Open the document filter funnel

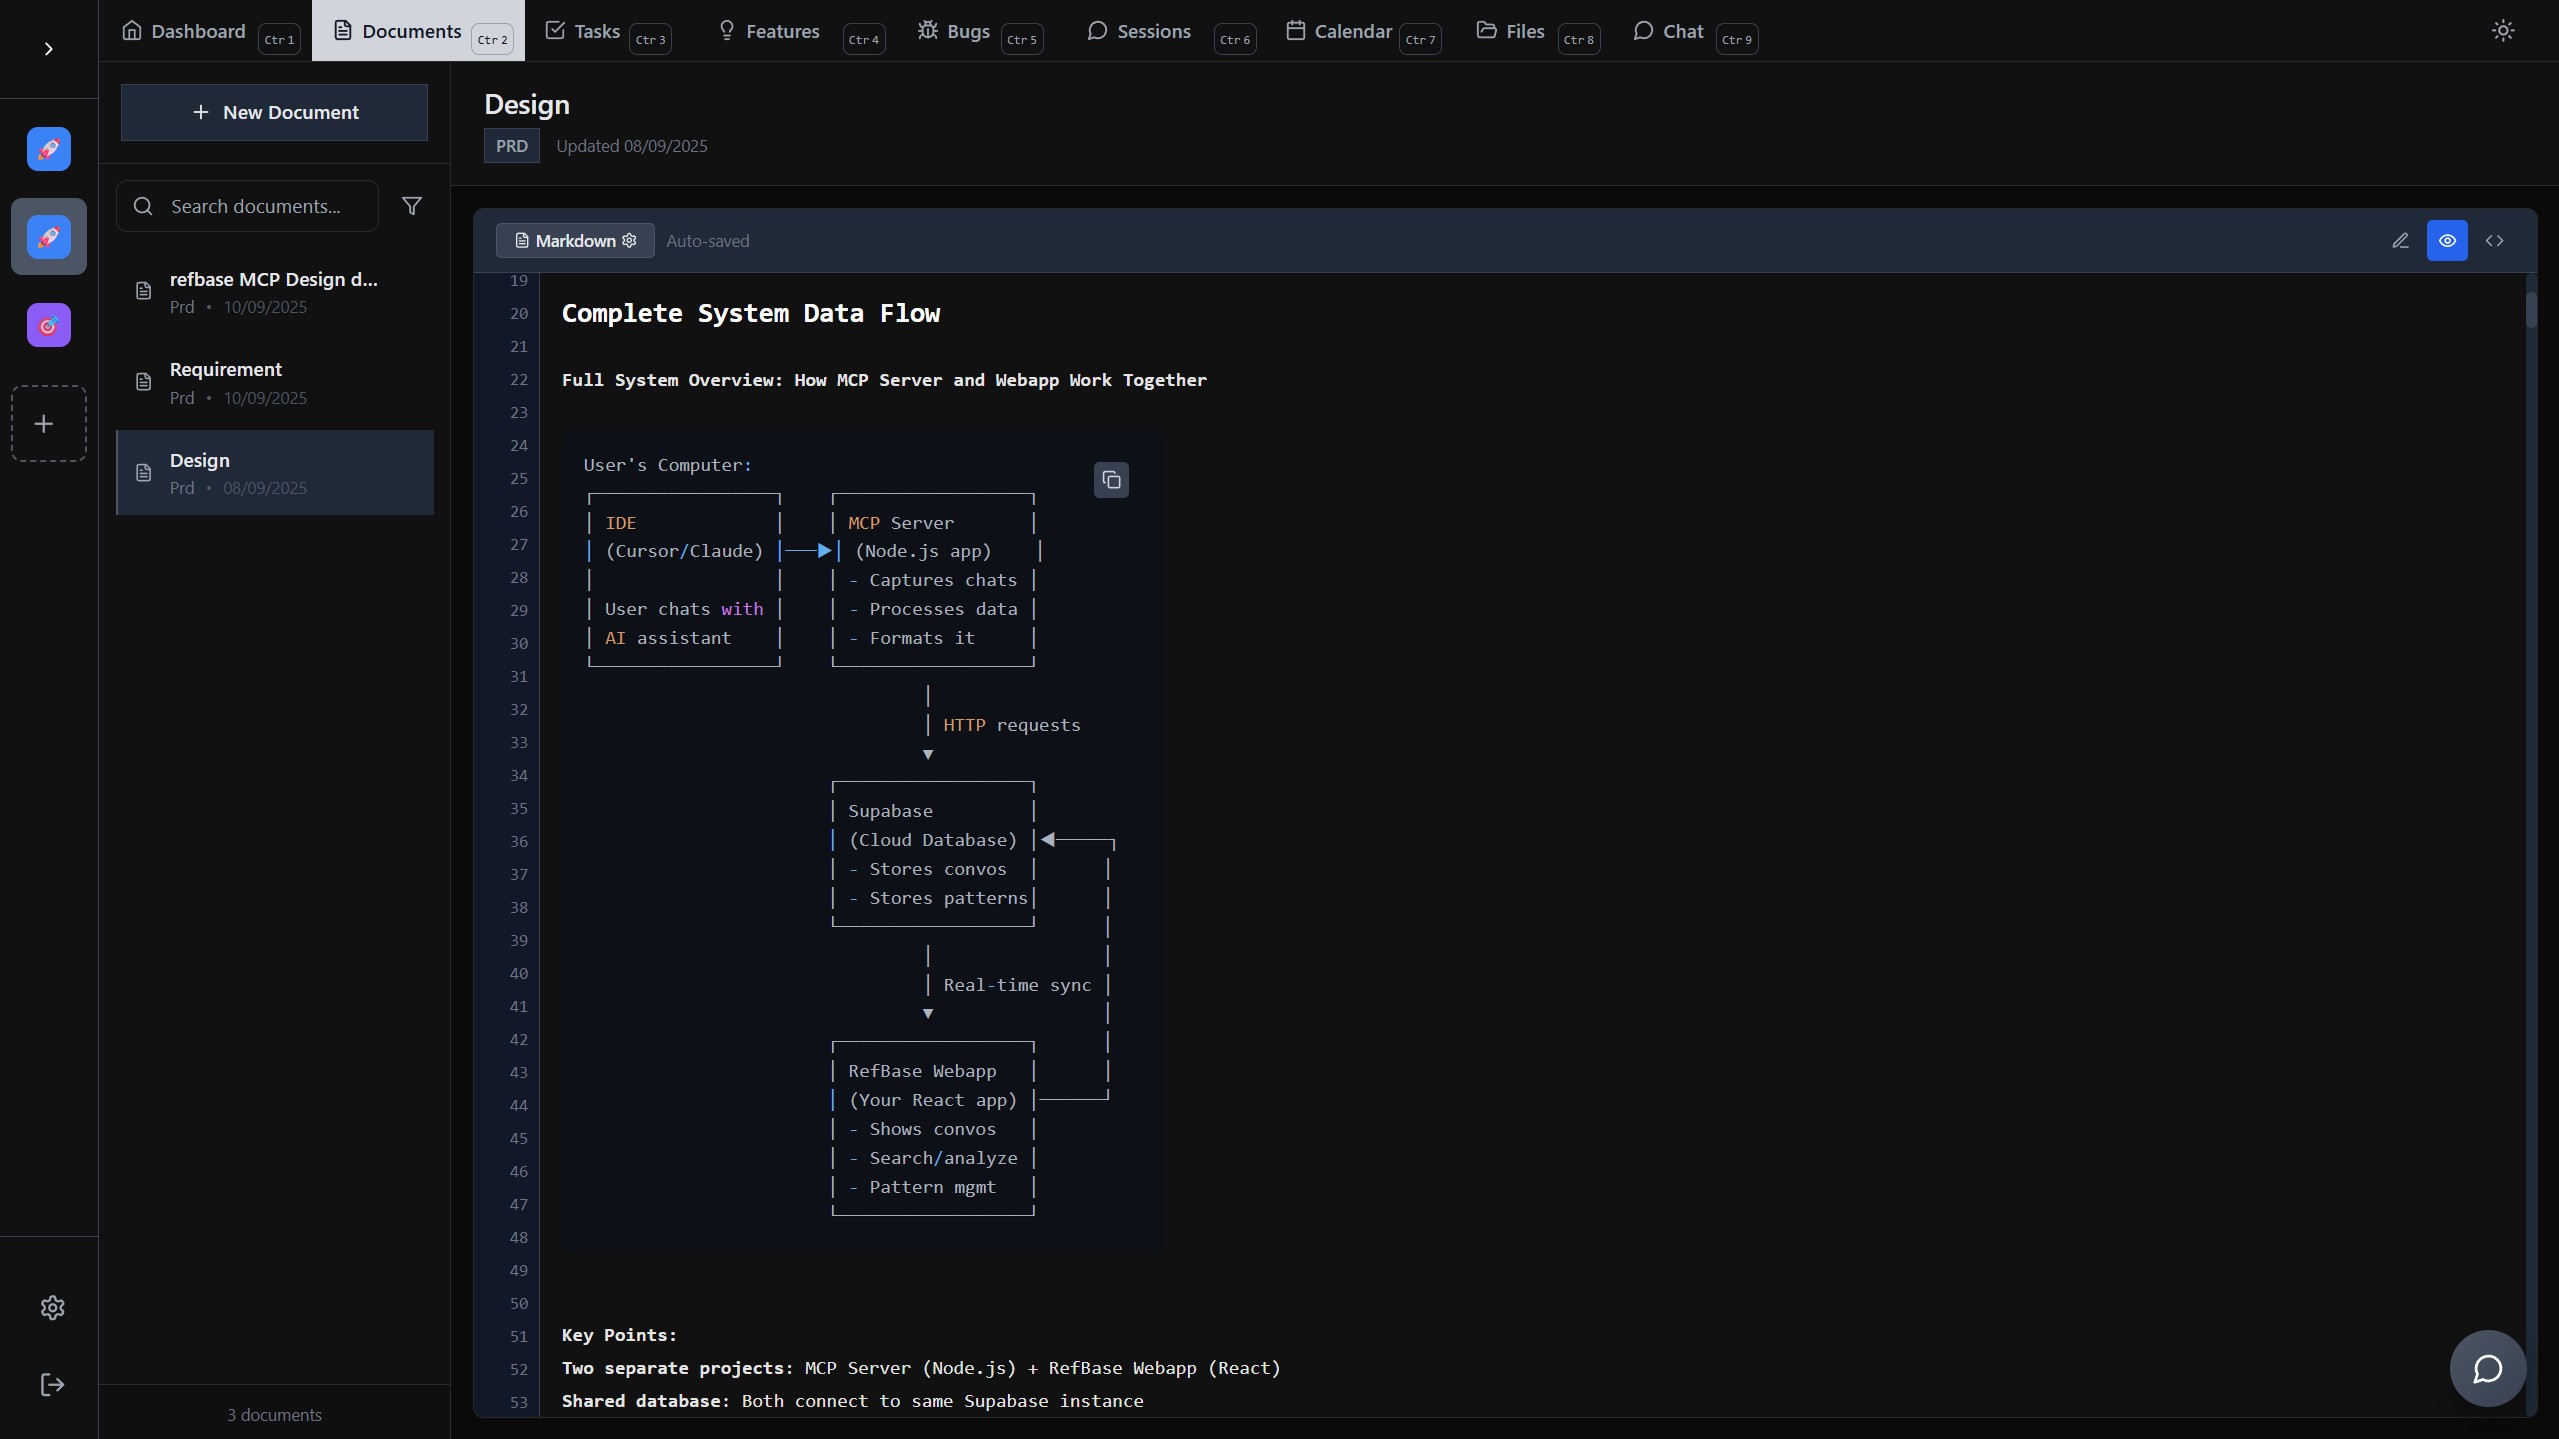coord(411,206)
